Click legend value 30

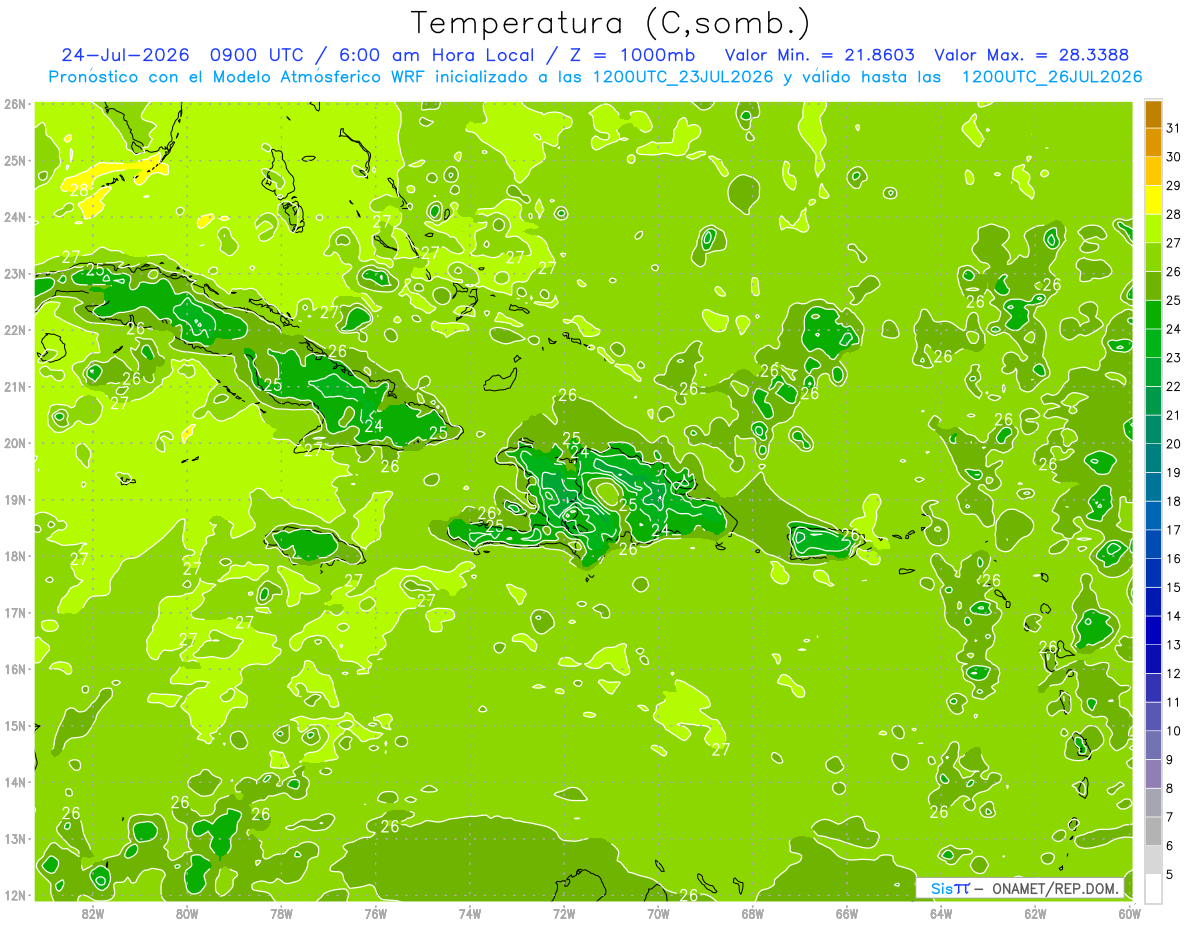[1173, 157]
